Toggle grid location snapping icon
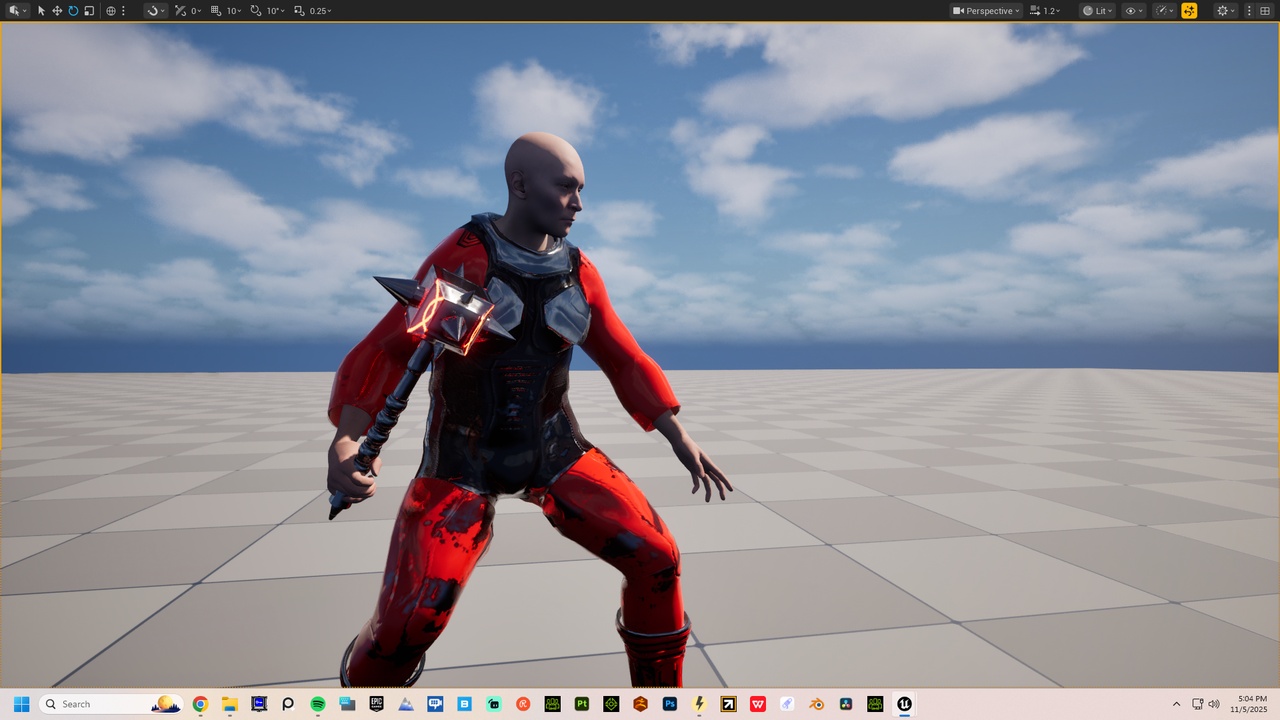The height and width of the screenshot is (720, 1280). (217, 11)
